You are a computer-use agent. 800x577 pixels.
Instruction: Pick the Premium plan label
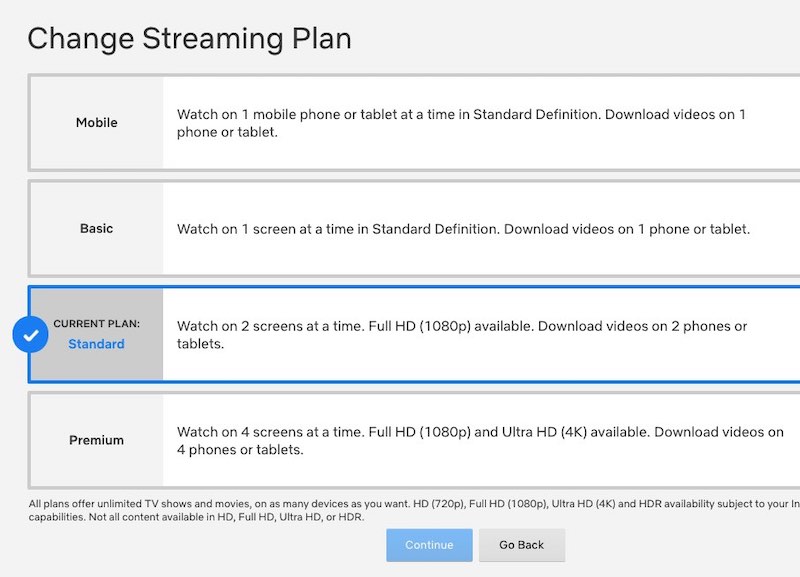[x=97, y=441]
